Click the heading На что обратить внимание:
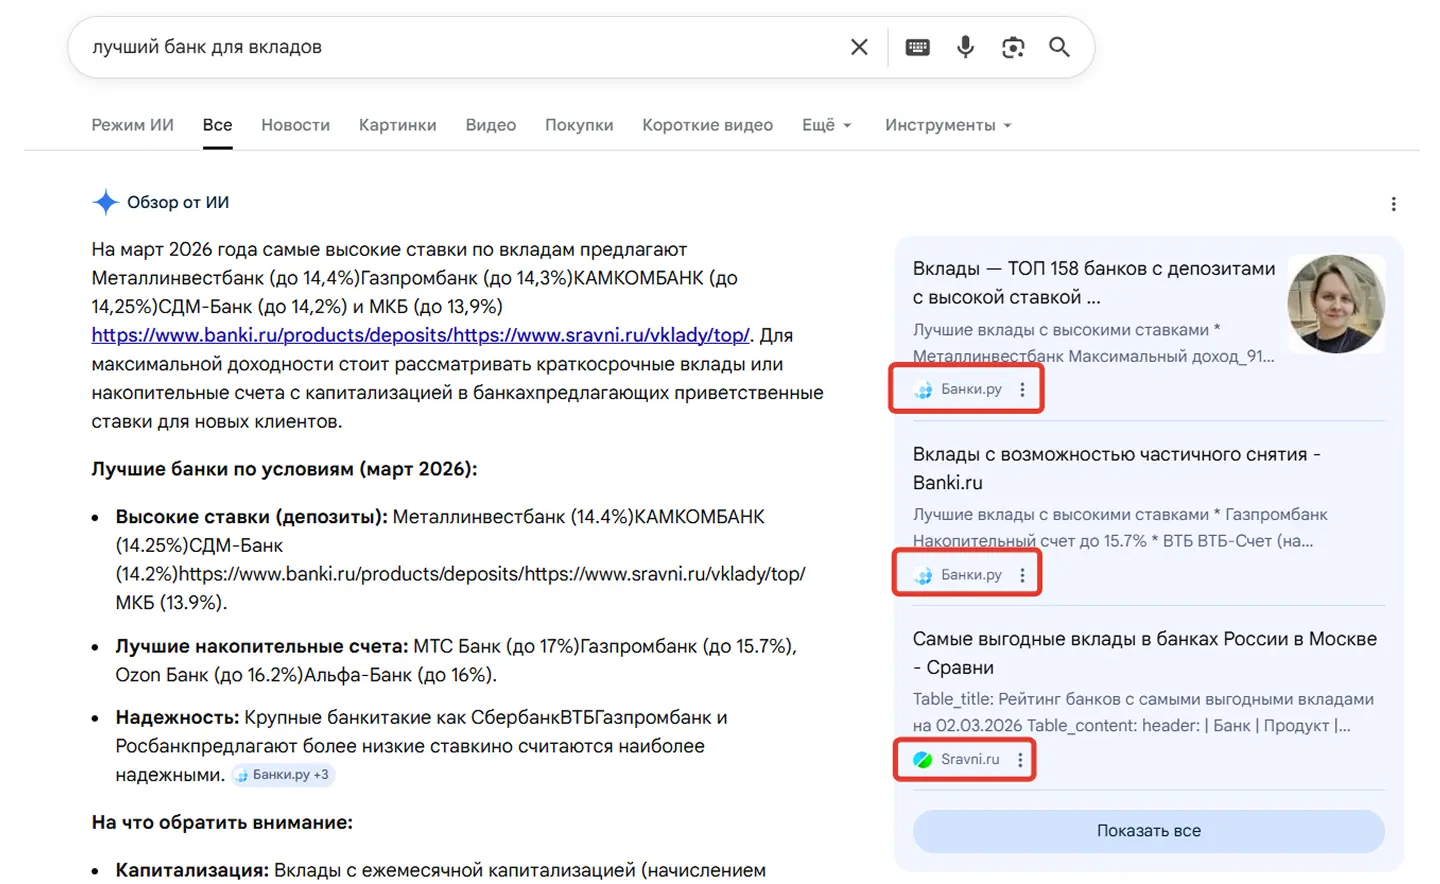The width and height of the screenshot is (1440, 884). (222, 823)
